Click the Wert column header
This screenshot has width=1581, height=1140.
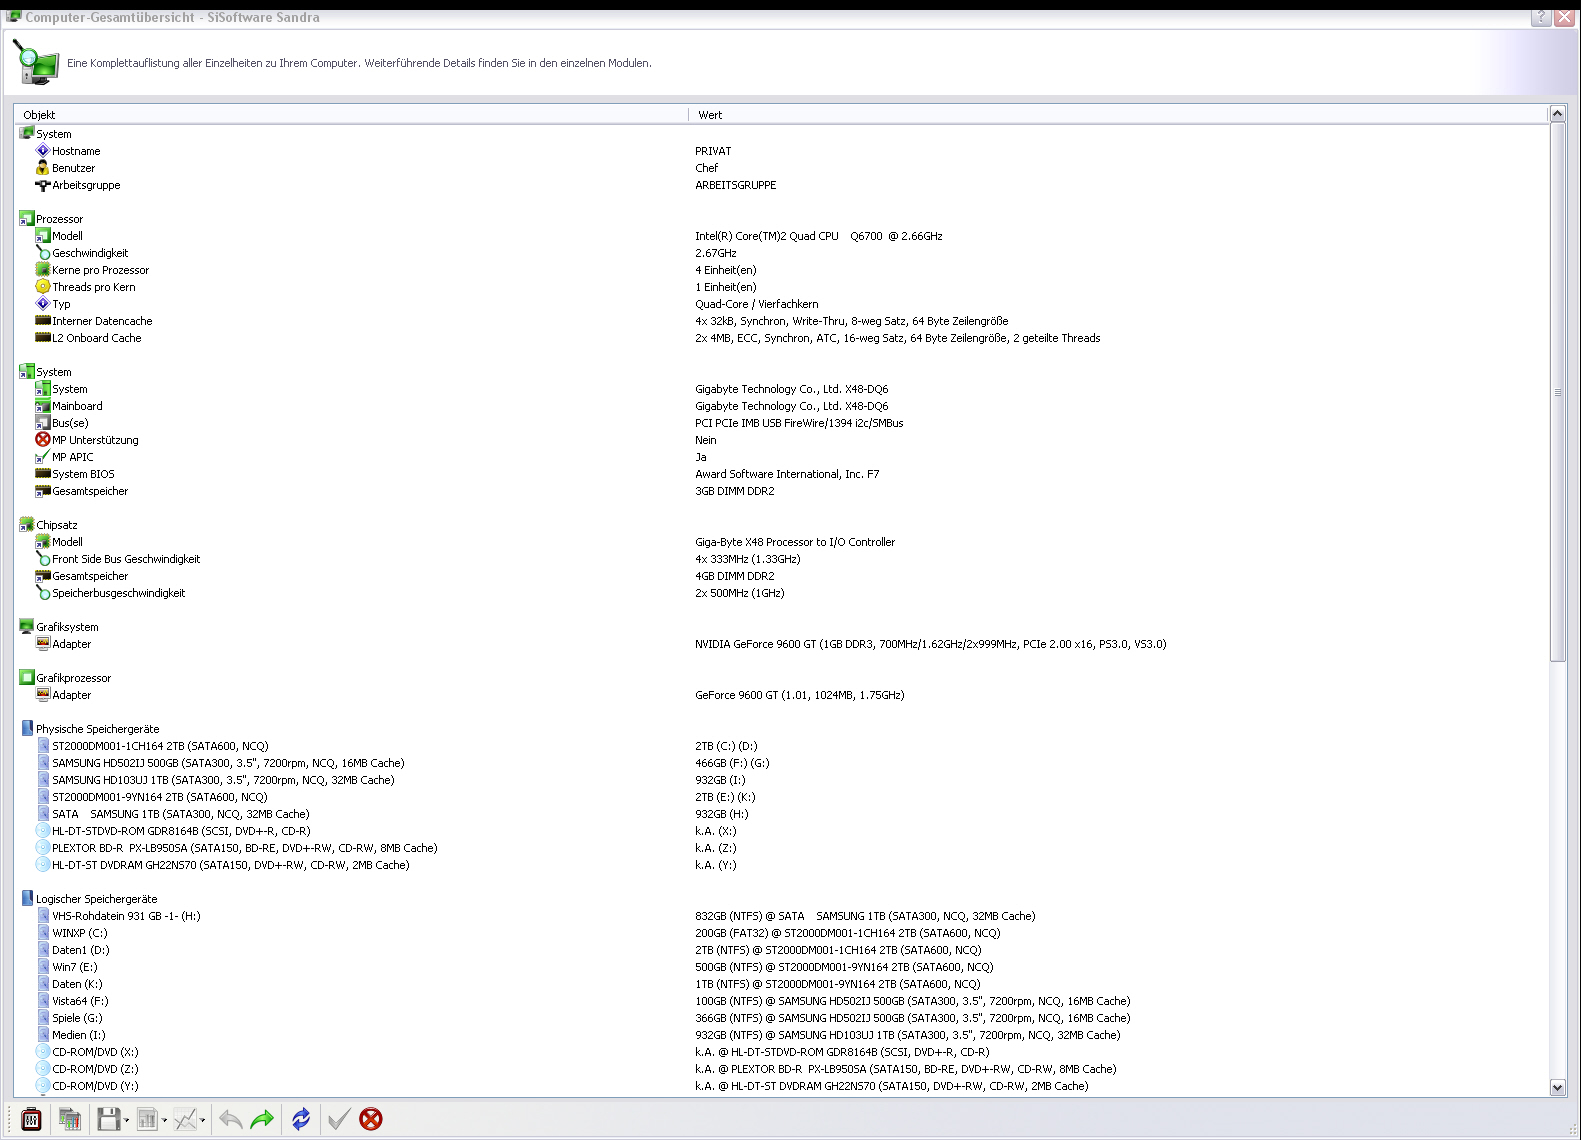point(1117,115)
